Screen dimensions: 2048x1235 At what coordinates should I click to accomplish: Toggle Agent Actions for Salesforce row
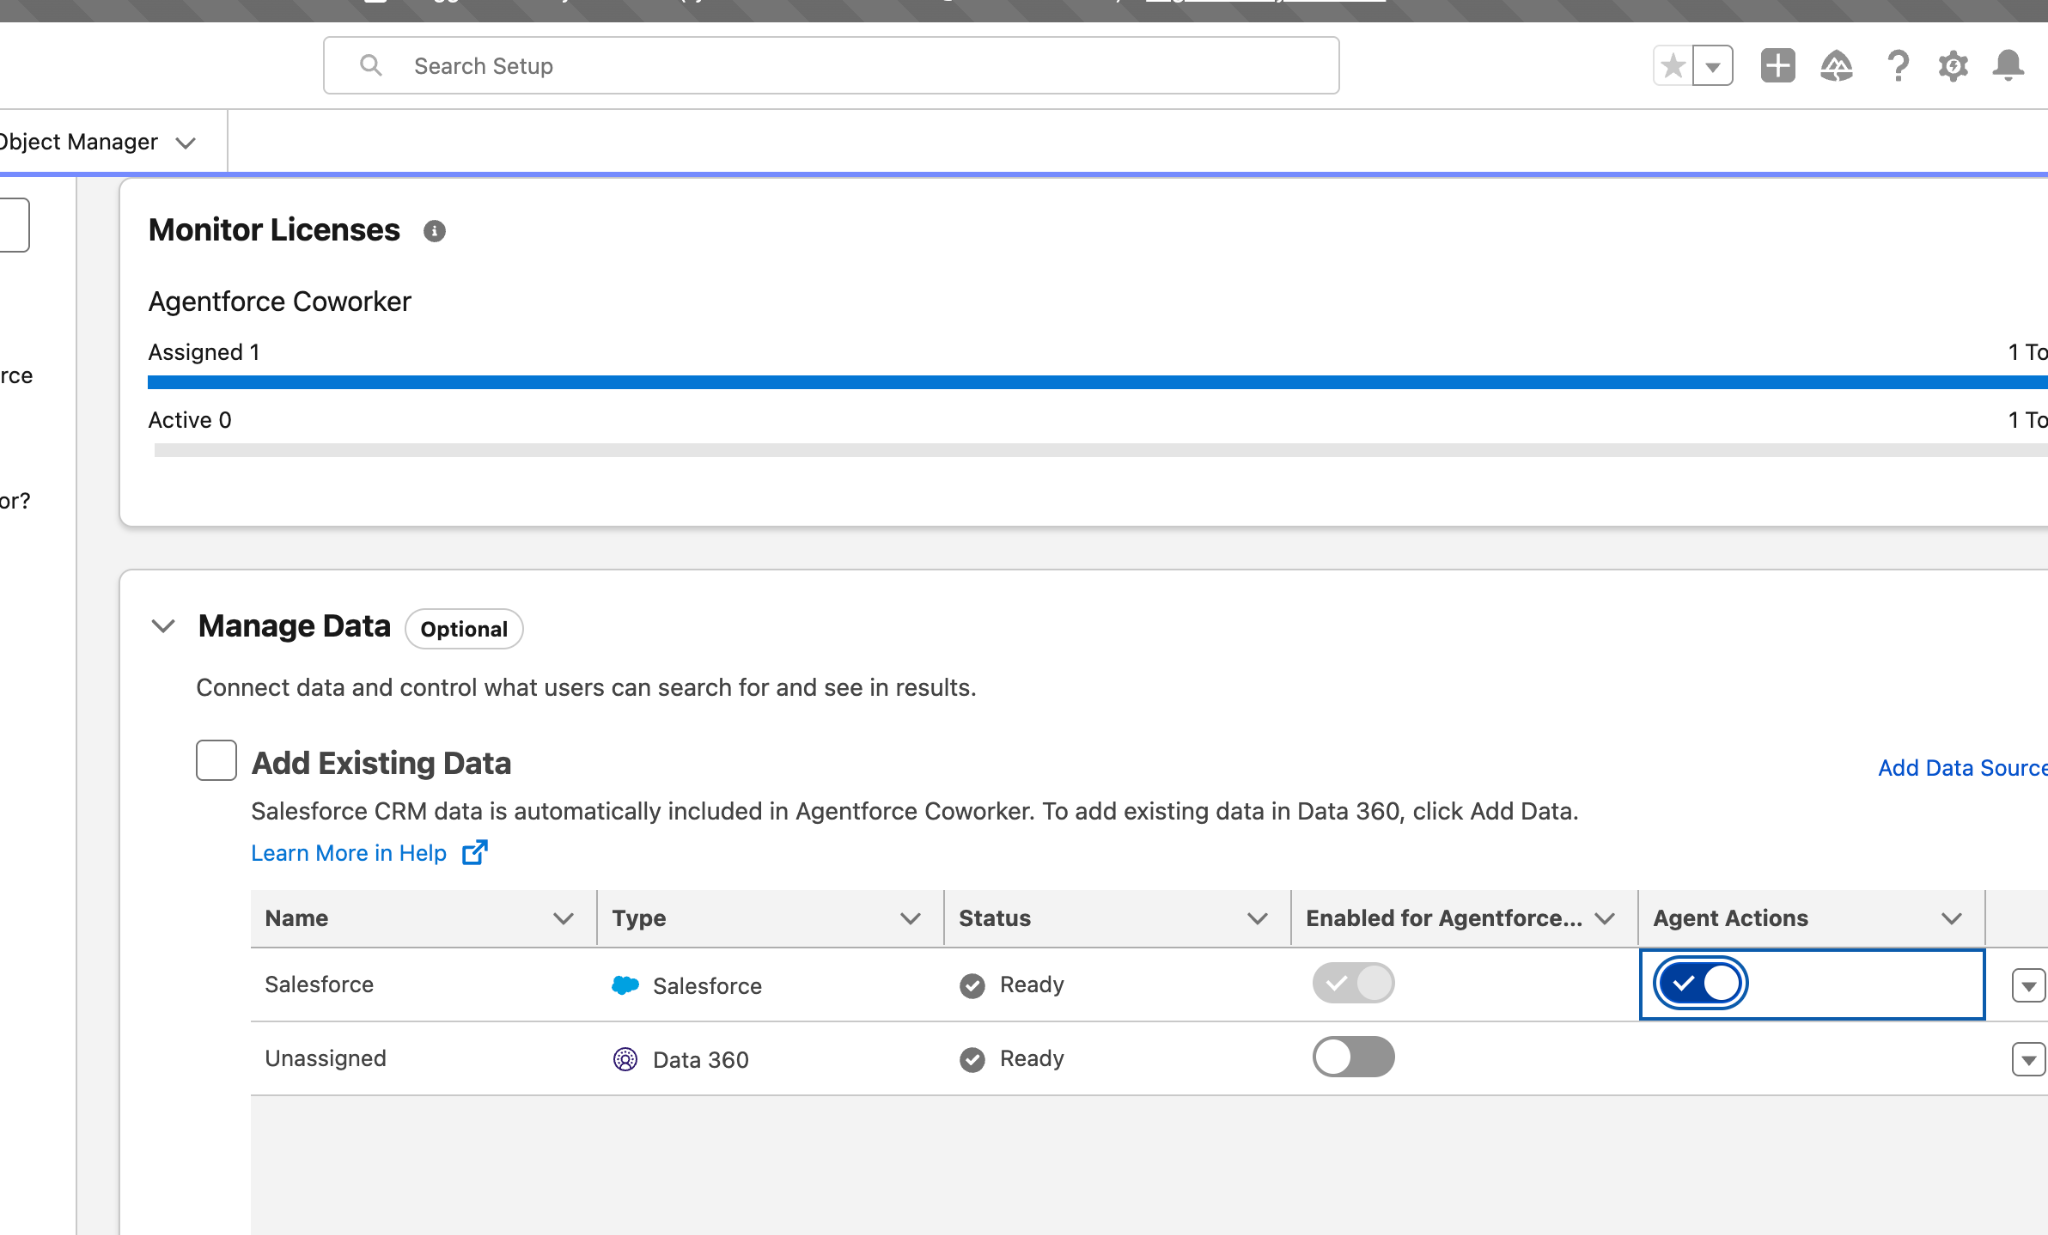[1700, 983]
